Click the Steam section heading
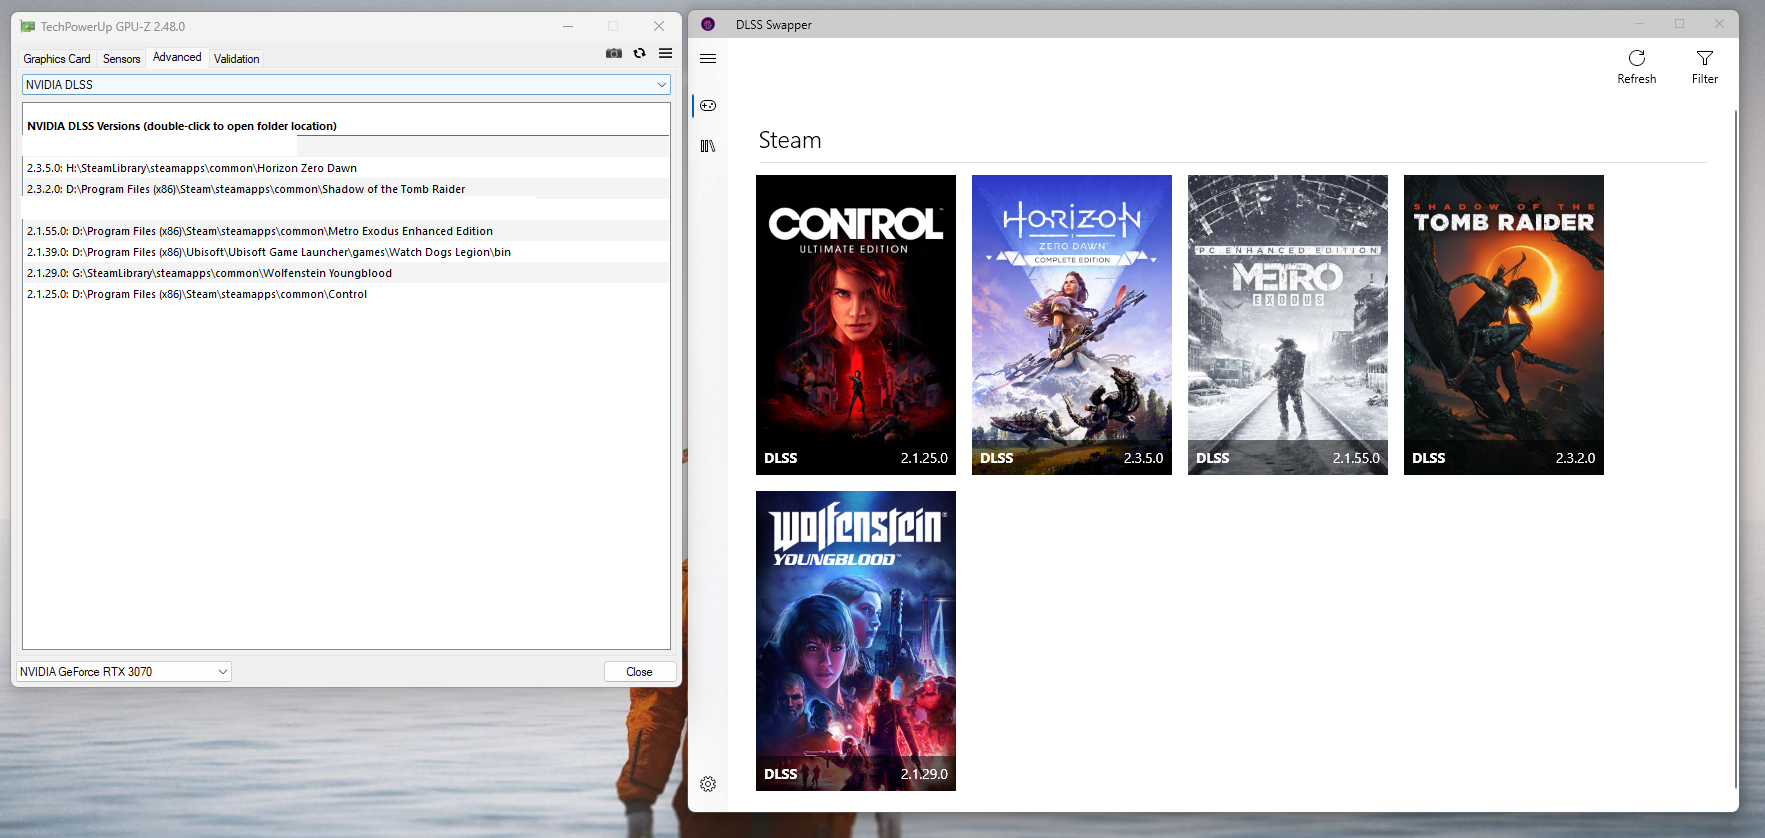This screenshot has height=838, width=1765. [x=790, y=140]
